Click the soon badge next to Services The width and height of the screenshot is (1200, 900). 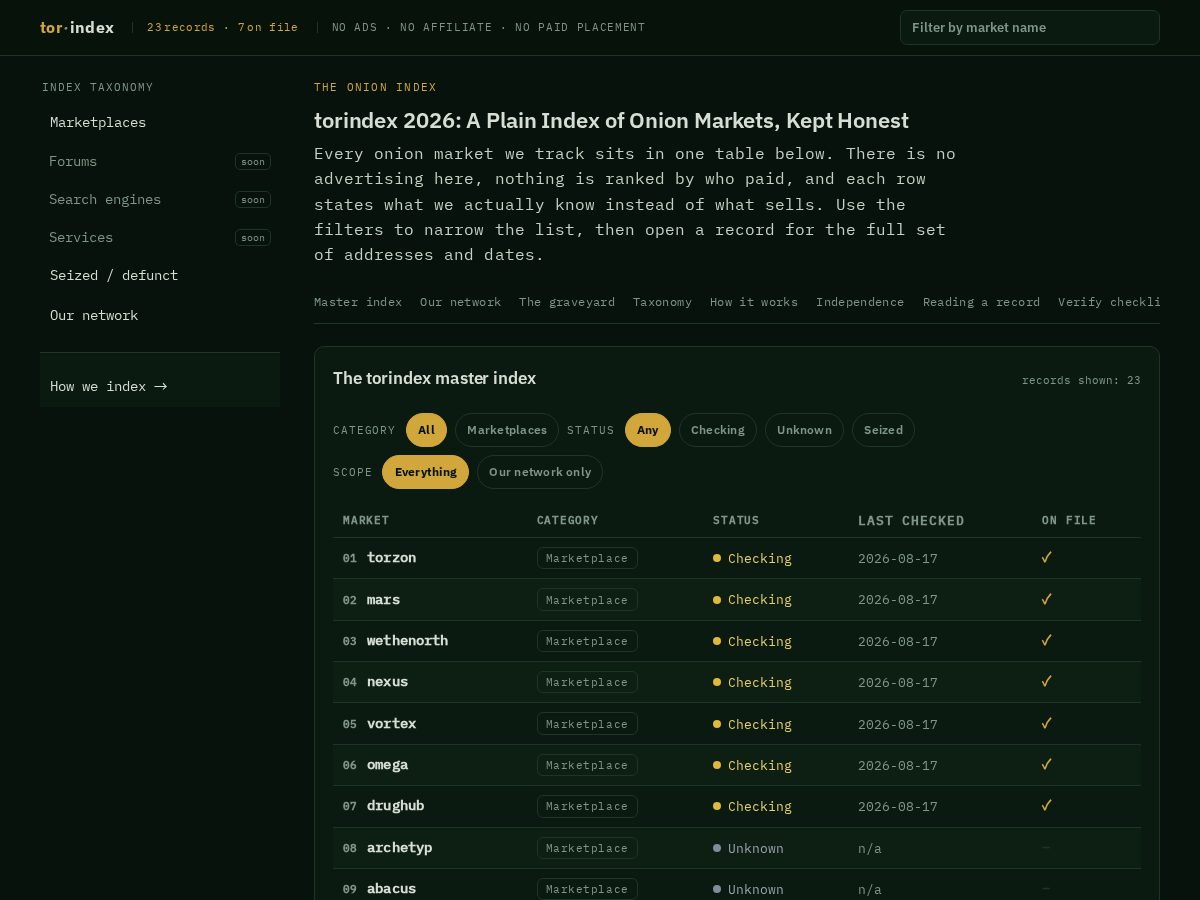tap(253, 237)
